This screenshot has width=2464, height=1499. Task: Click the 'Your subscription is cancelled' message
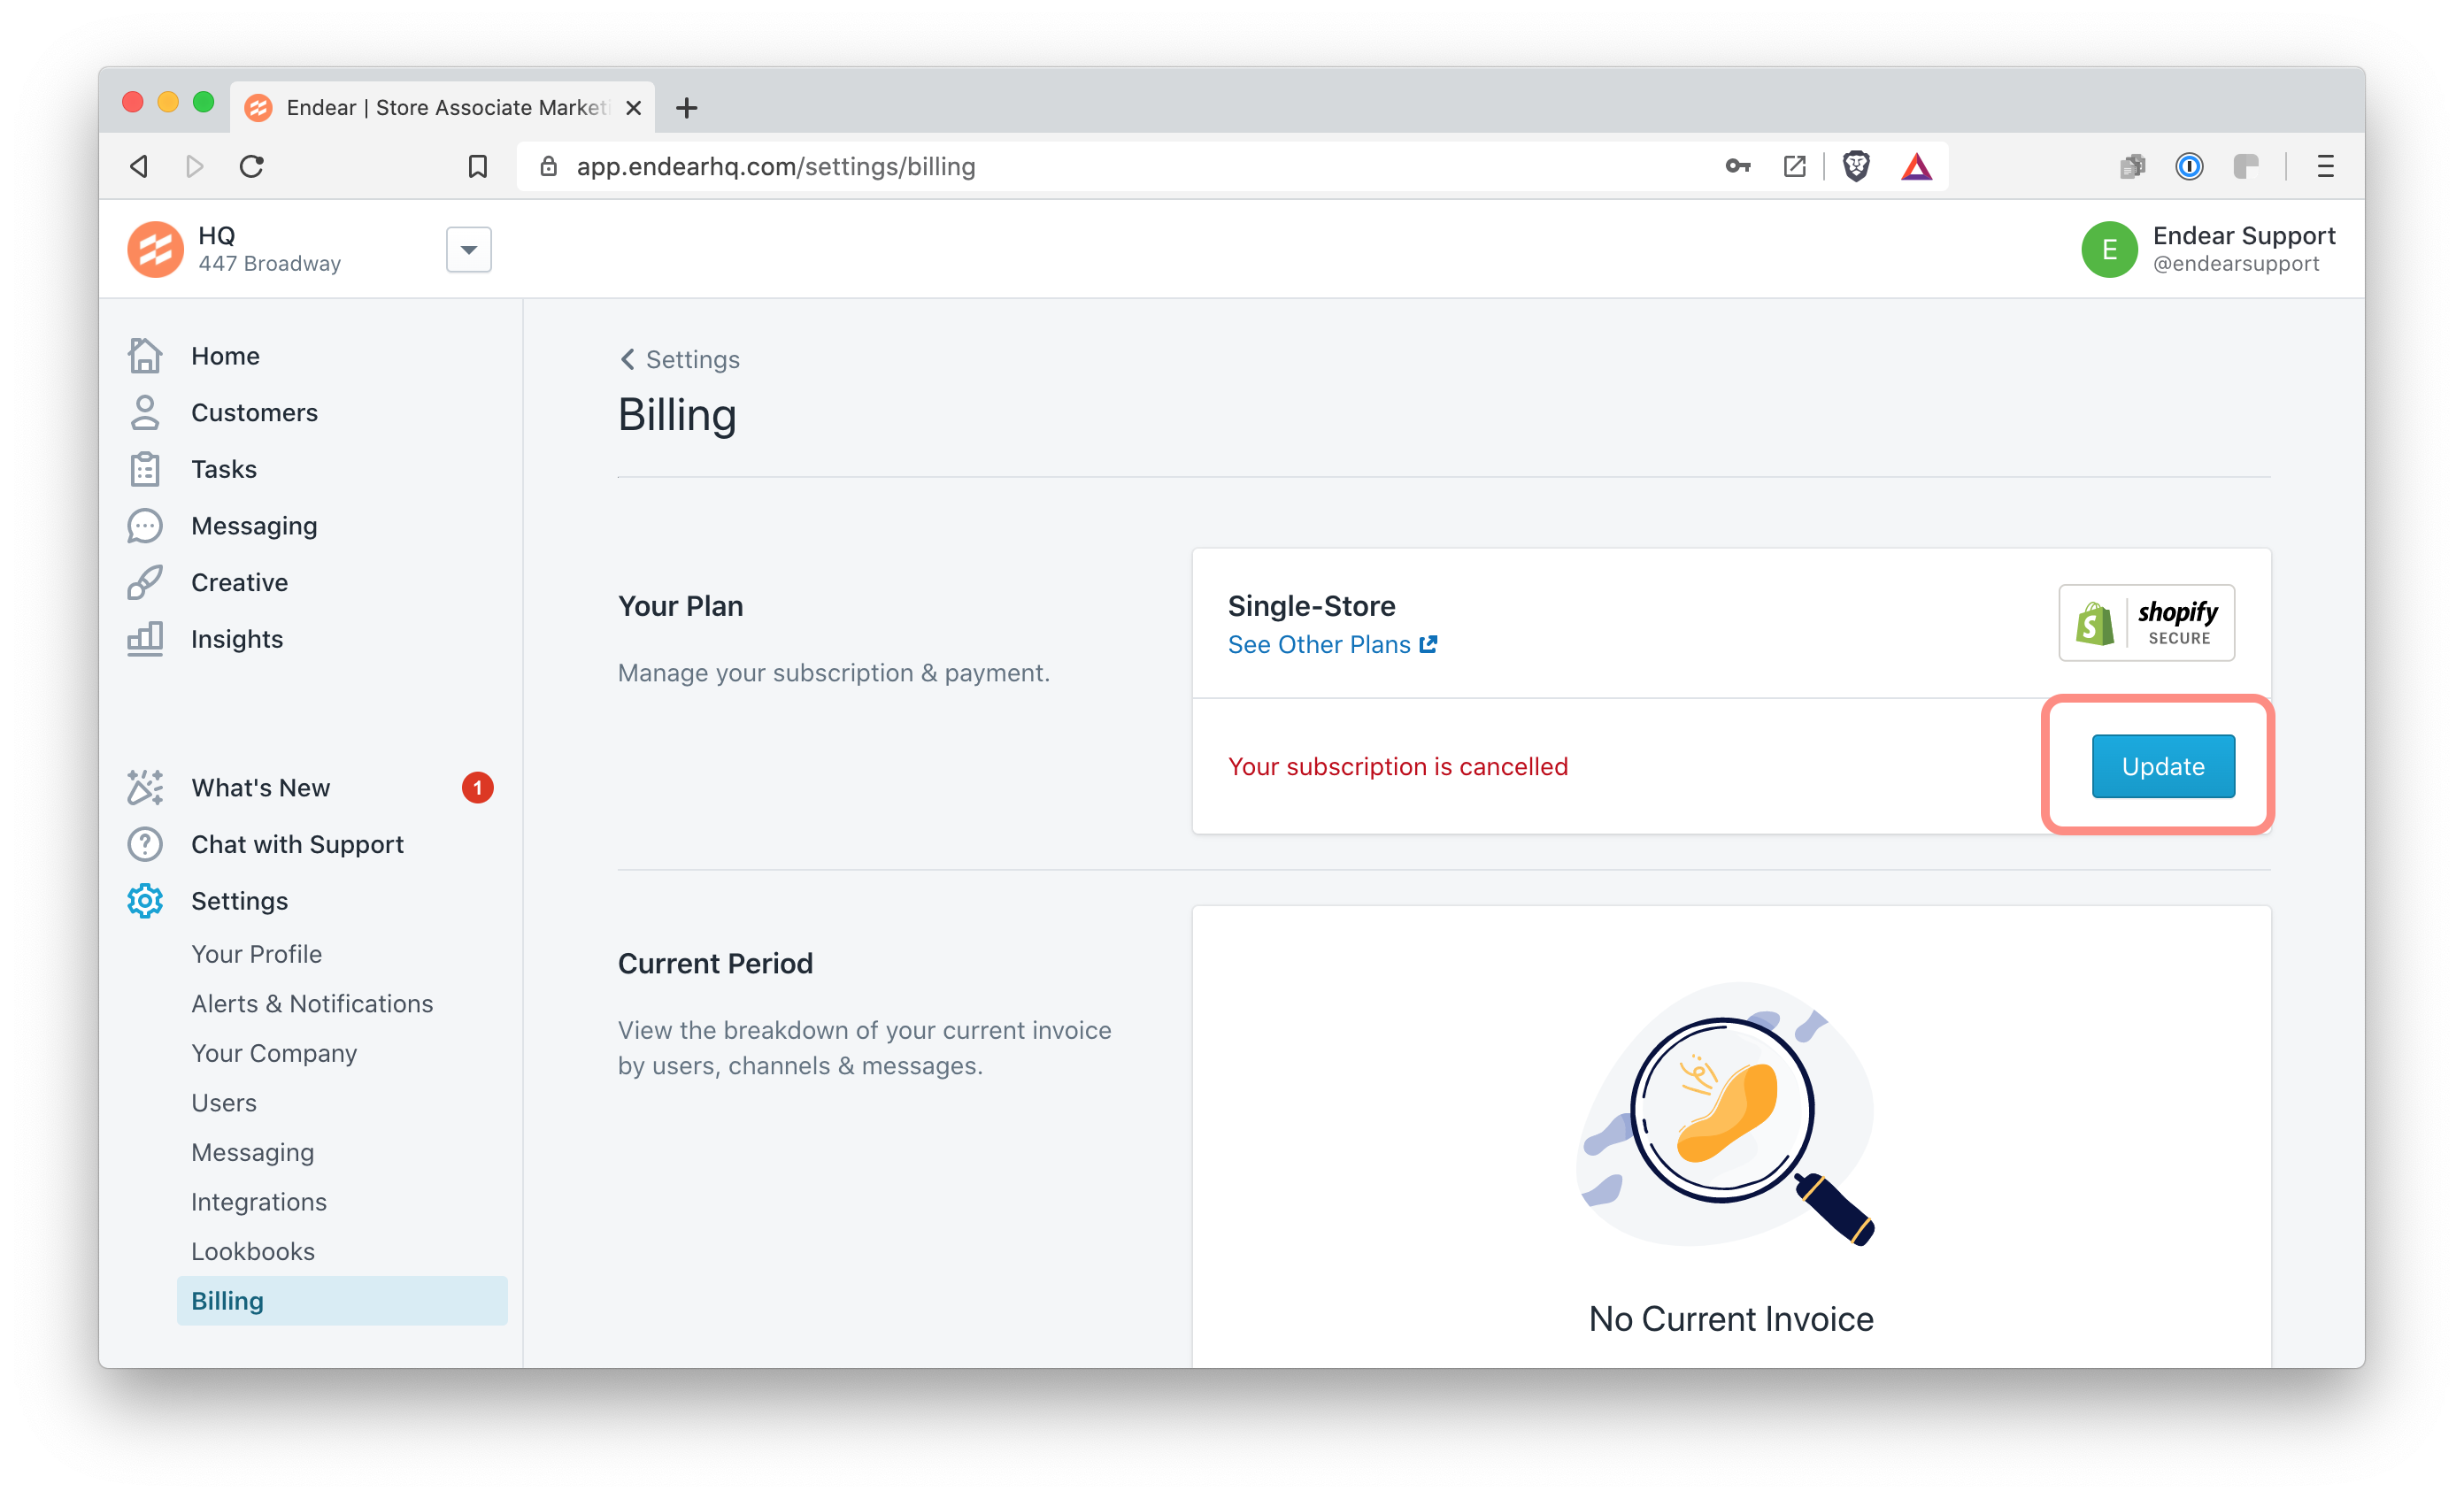coord(1398,767)
